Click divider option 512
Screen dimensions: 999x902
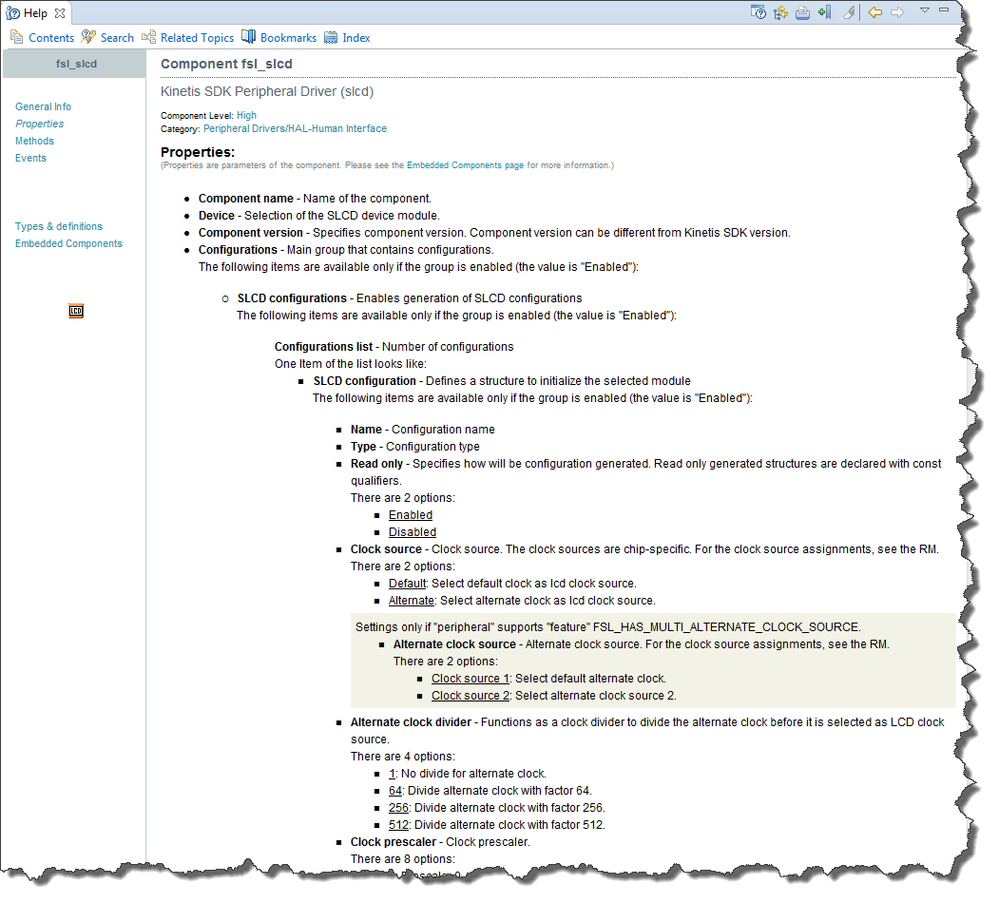pos(398,825)
